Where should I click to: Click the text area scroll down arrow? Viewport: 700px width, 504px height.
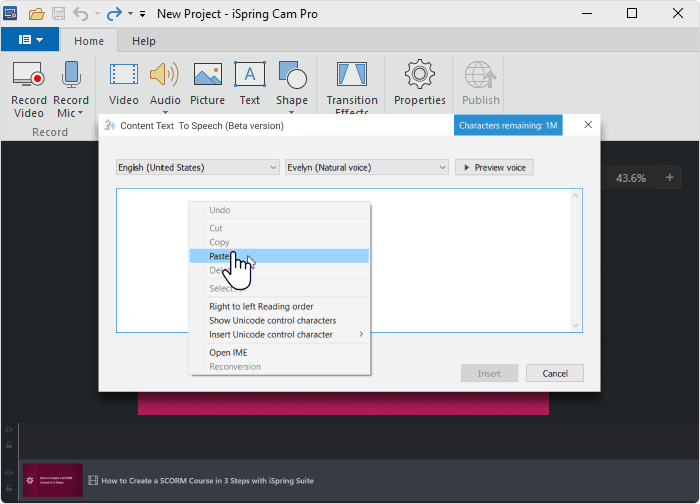tap(575, 325)
